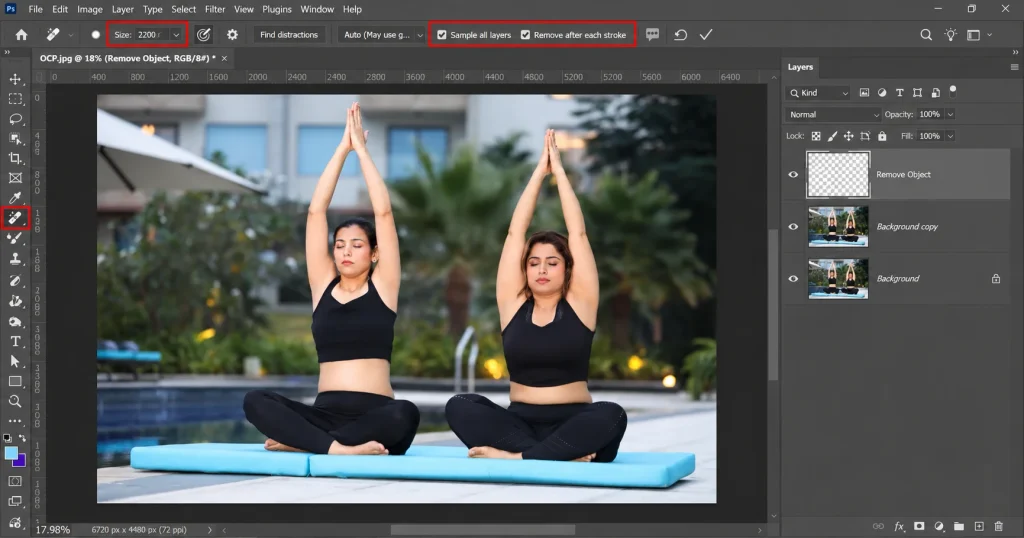Click the Find distractions button
1024x538 pixels.
pyautogui.click(x=289, y=35)
